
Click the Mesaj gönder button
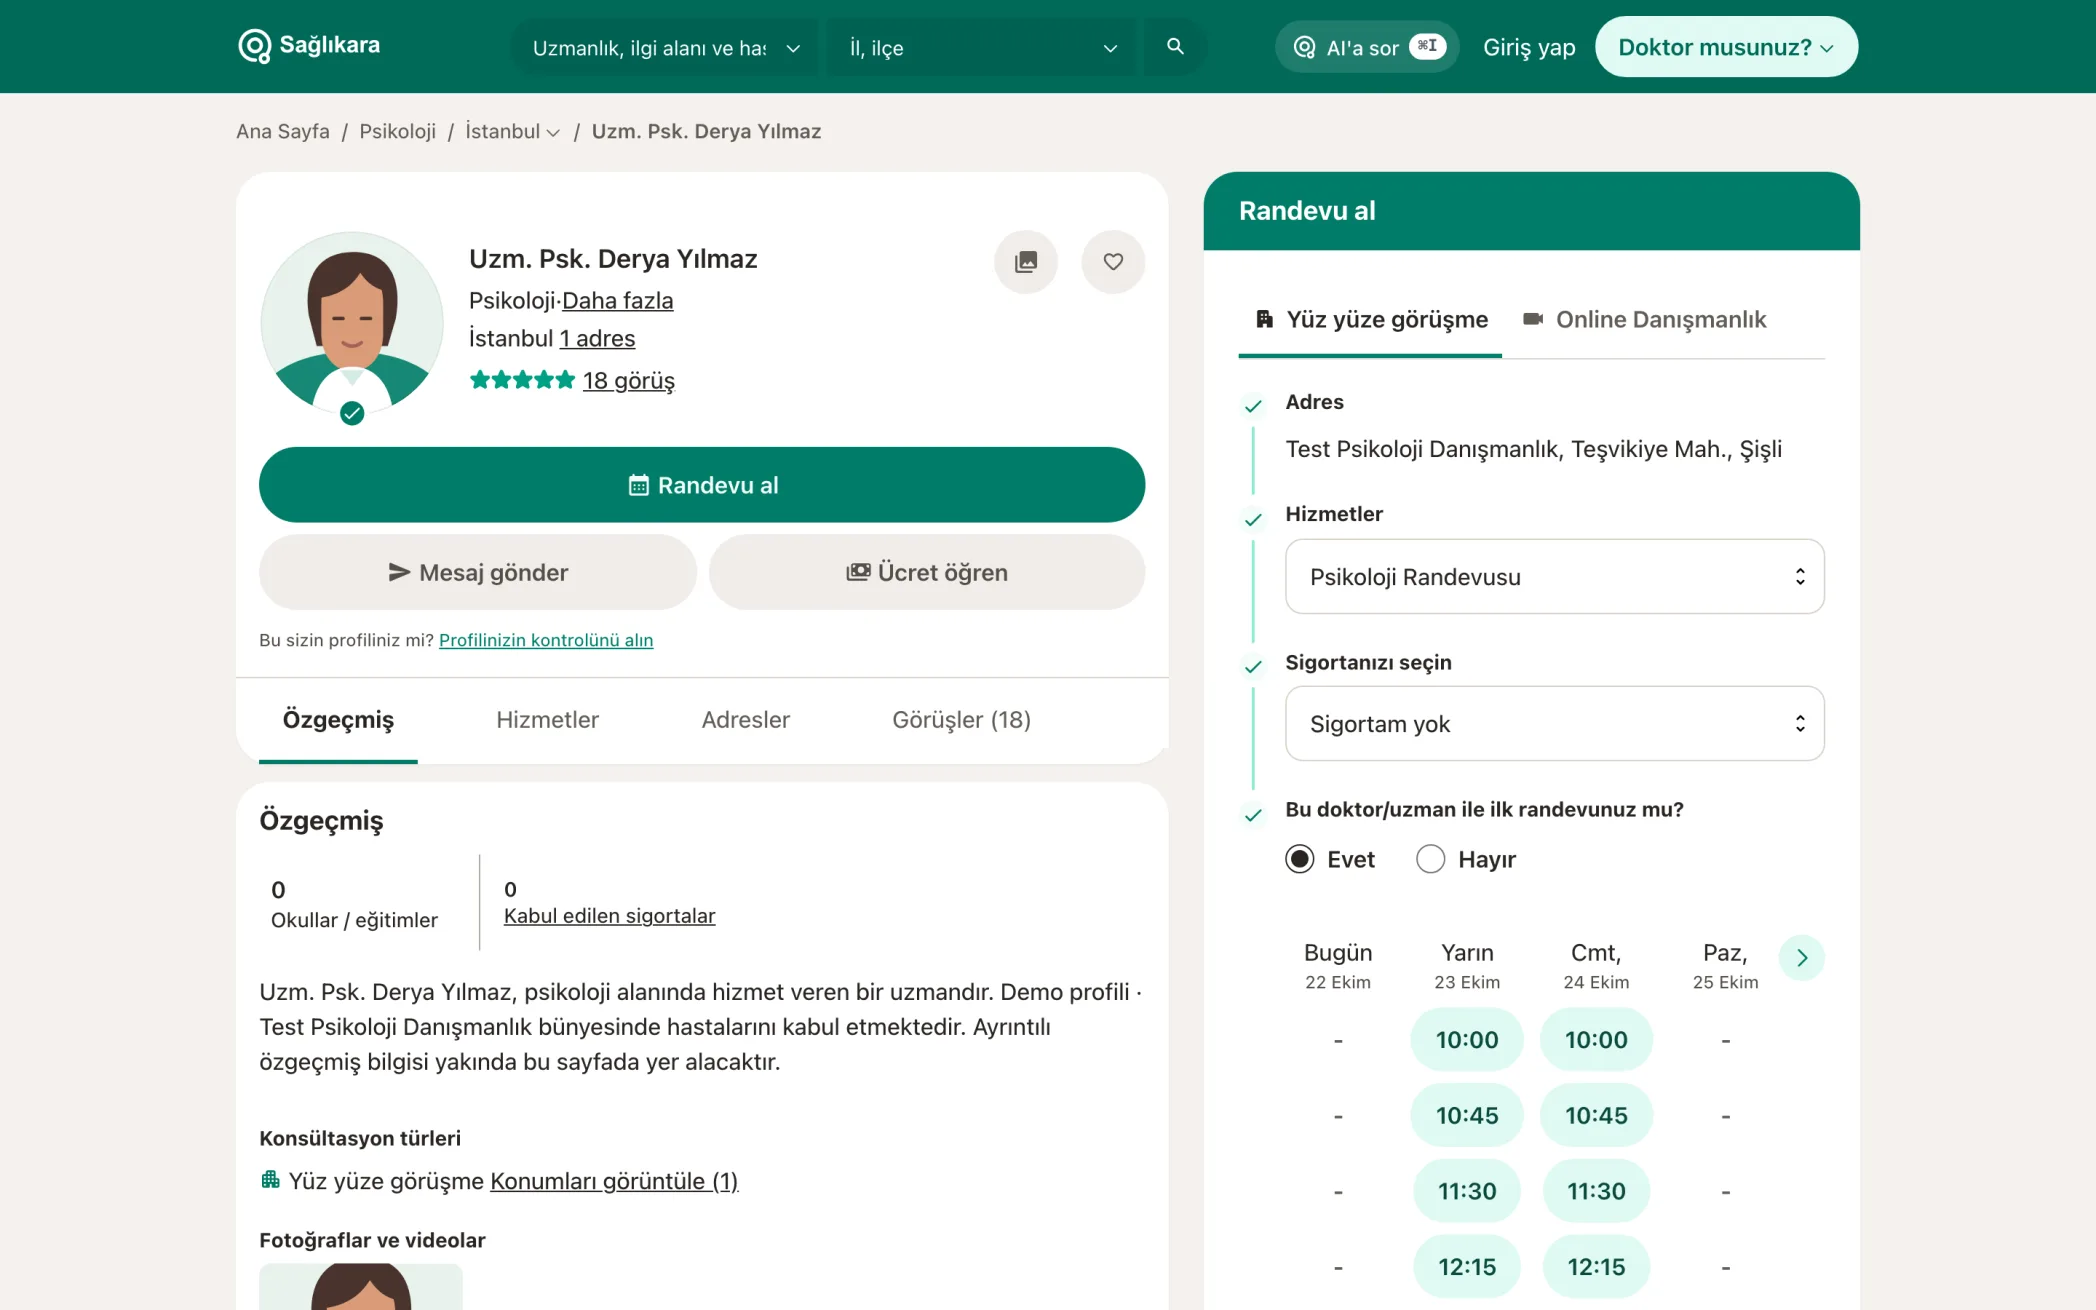(x=478, y=572)
